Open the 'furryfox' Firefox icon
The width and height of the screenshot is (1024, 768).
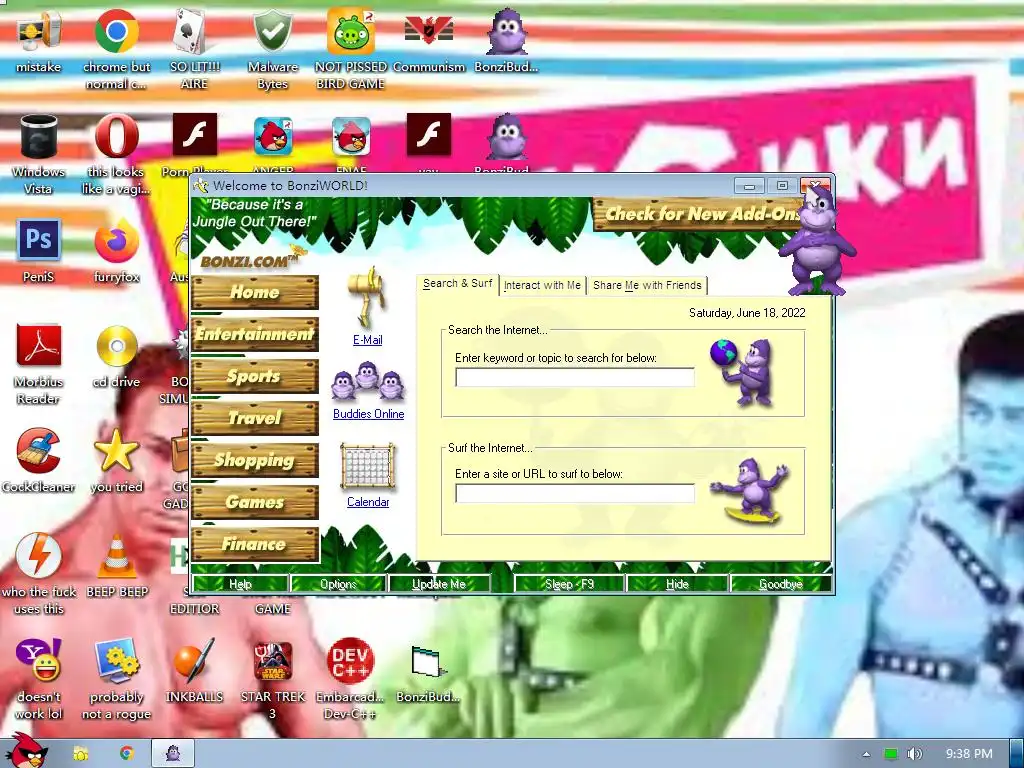click(x=116, y=240)
